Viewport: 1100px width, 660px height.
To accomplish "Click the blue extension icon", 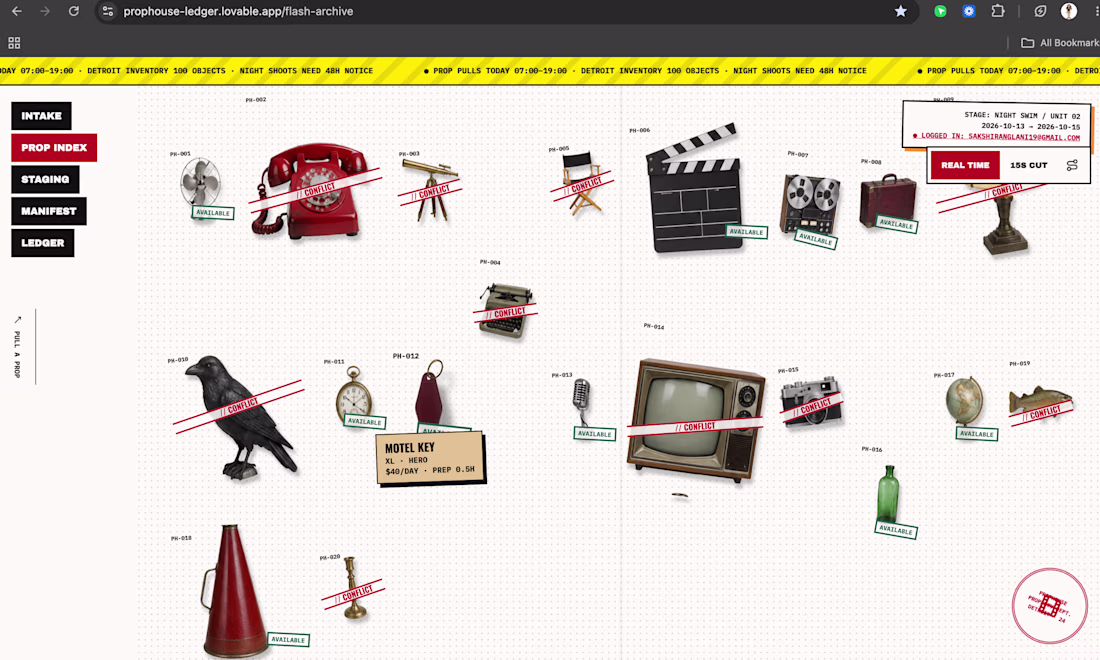I will 969,11.
